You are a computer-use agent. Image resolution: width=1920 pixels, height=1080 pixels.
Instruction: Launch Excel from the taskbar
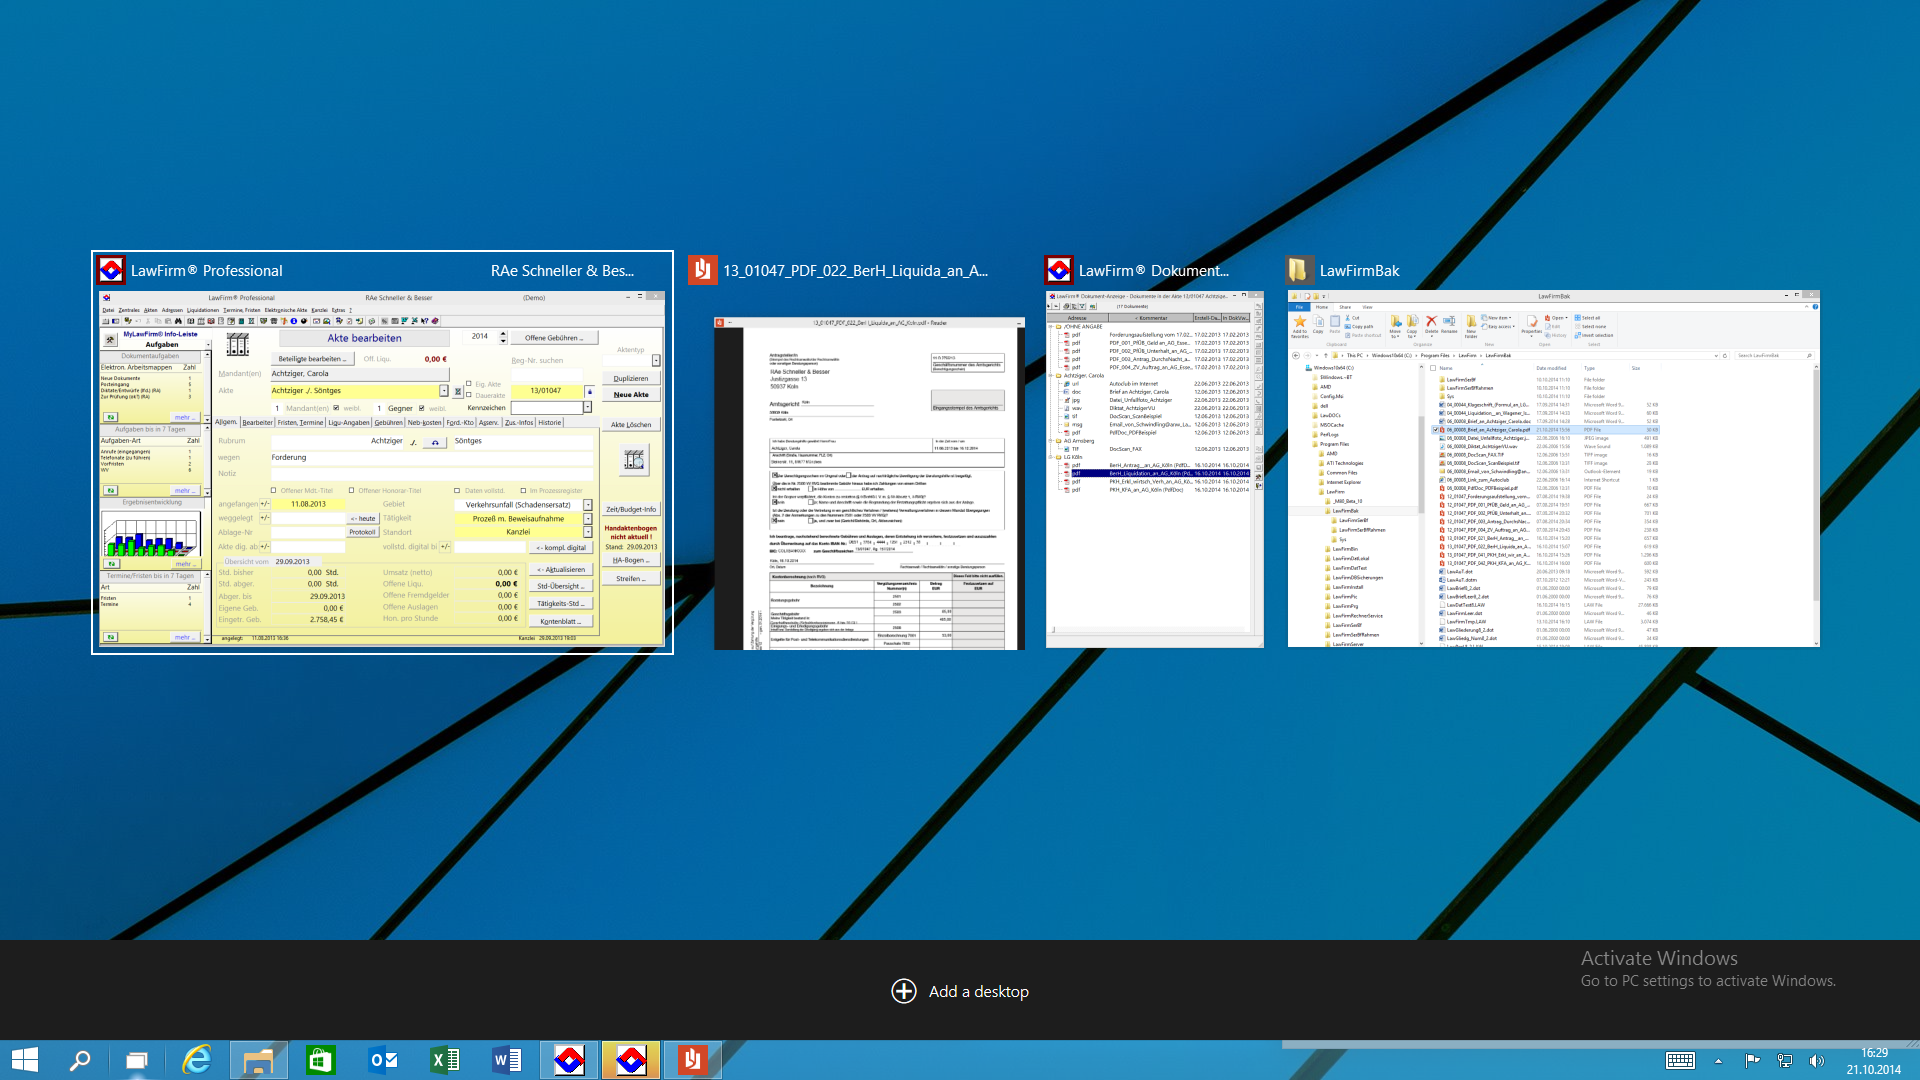coord(445,1060)
